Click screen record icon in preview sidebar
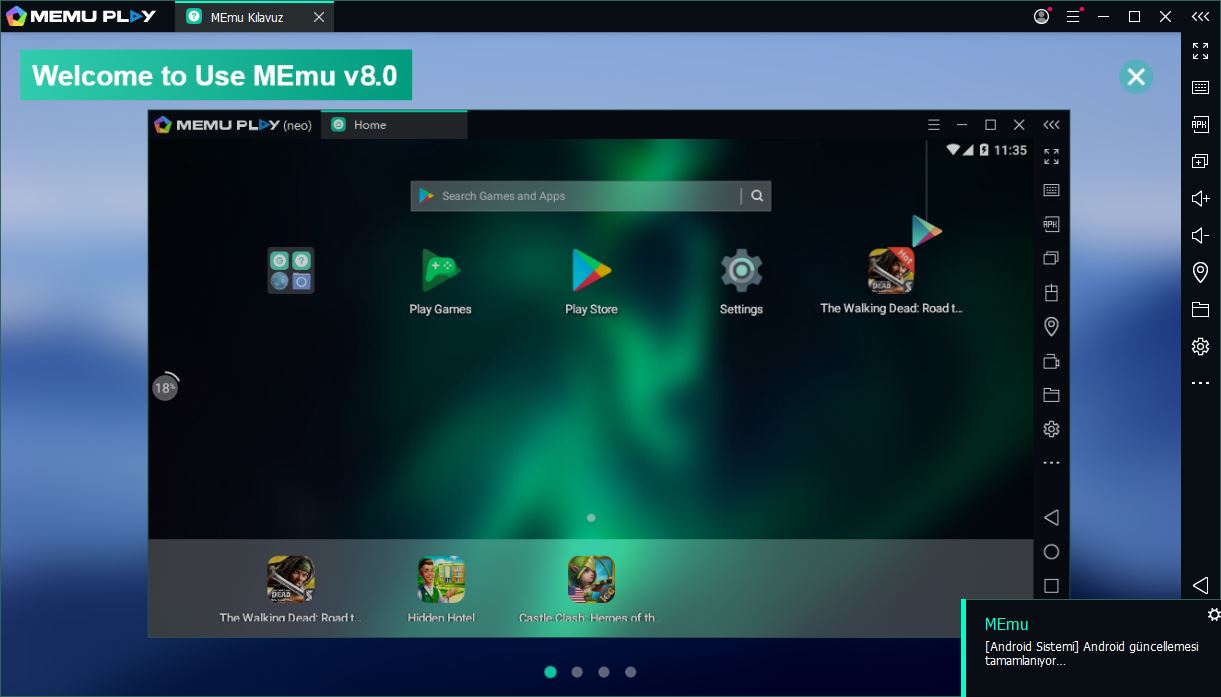 pyautogui.click(x=1051, y=361)
